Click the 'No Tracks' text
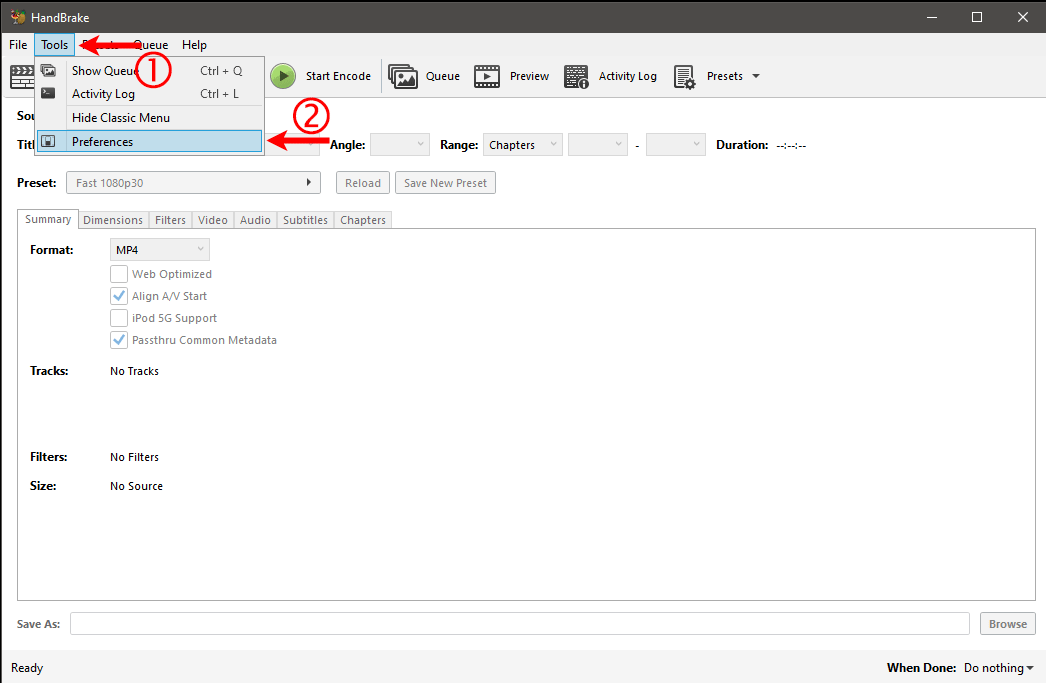 click(134, 371)
